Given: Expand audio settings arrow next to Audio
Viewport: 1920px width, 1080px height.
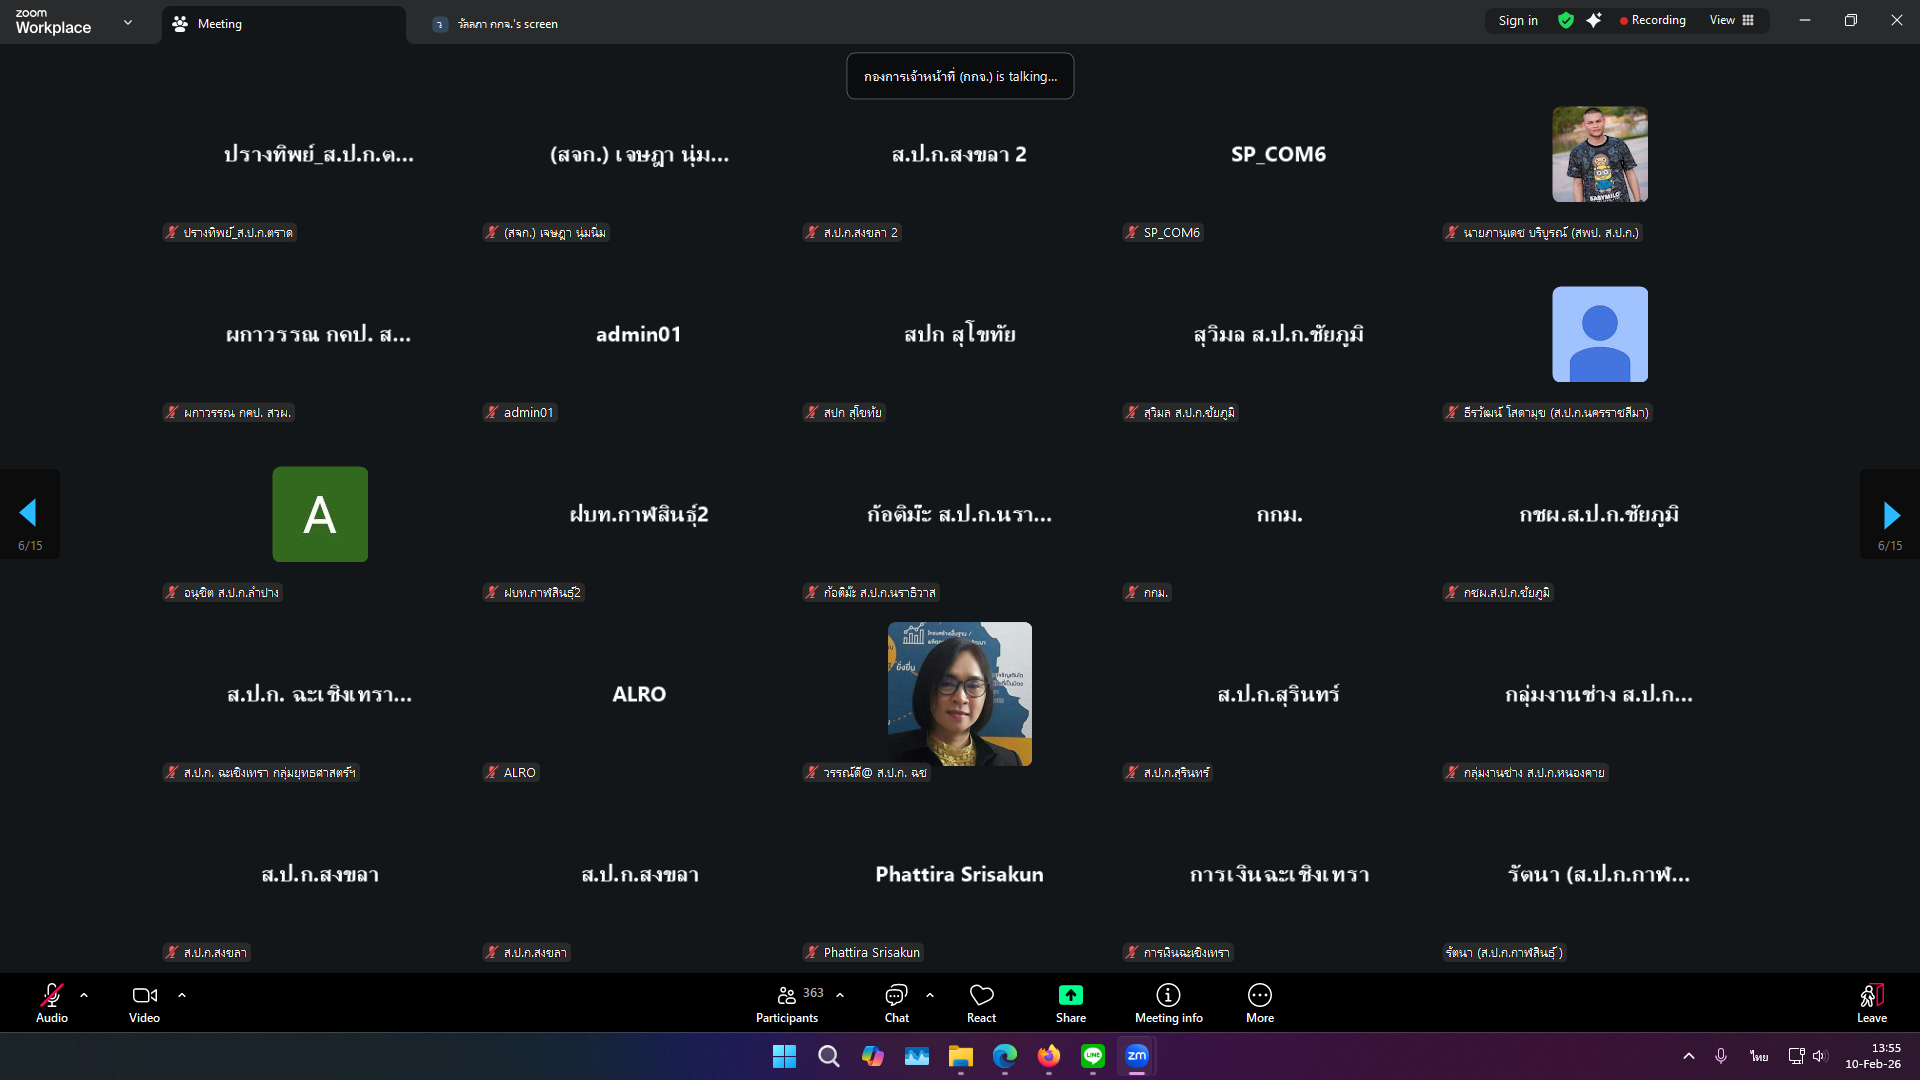Looking at the screenshot, I should [84, 995].
